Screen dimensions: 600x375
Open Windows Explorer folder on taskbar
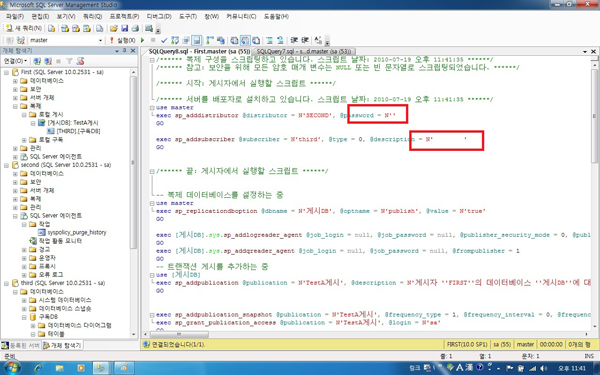(59, 368)
